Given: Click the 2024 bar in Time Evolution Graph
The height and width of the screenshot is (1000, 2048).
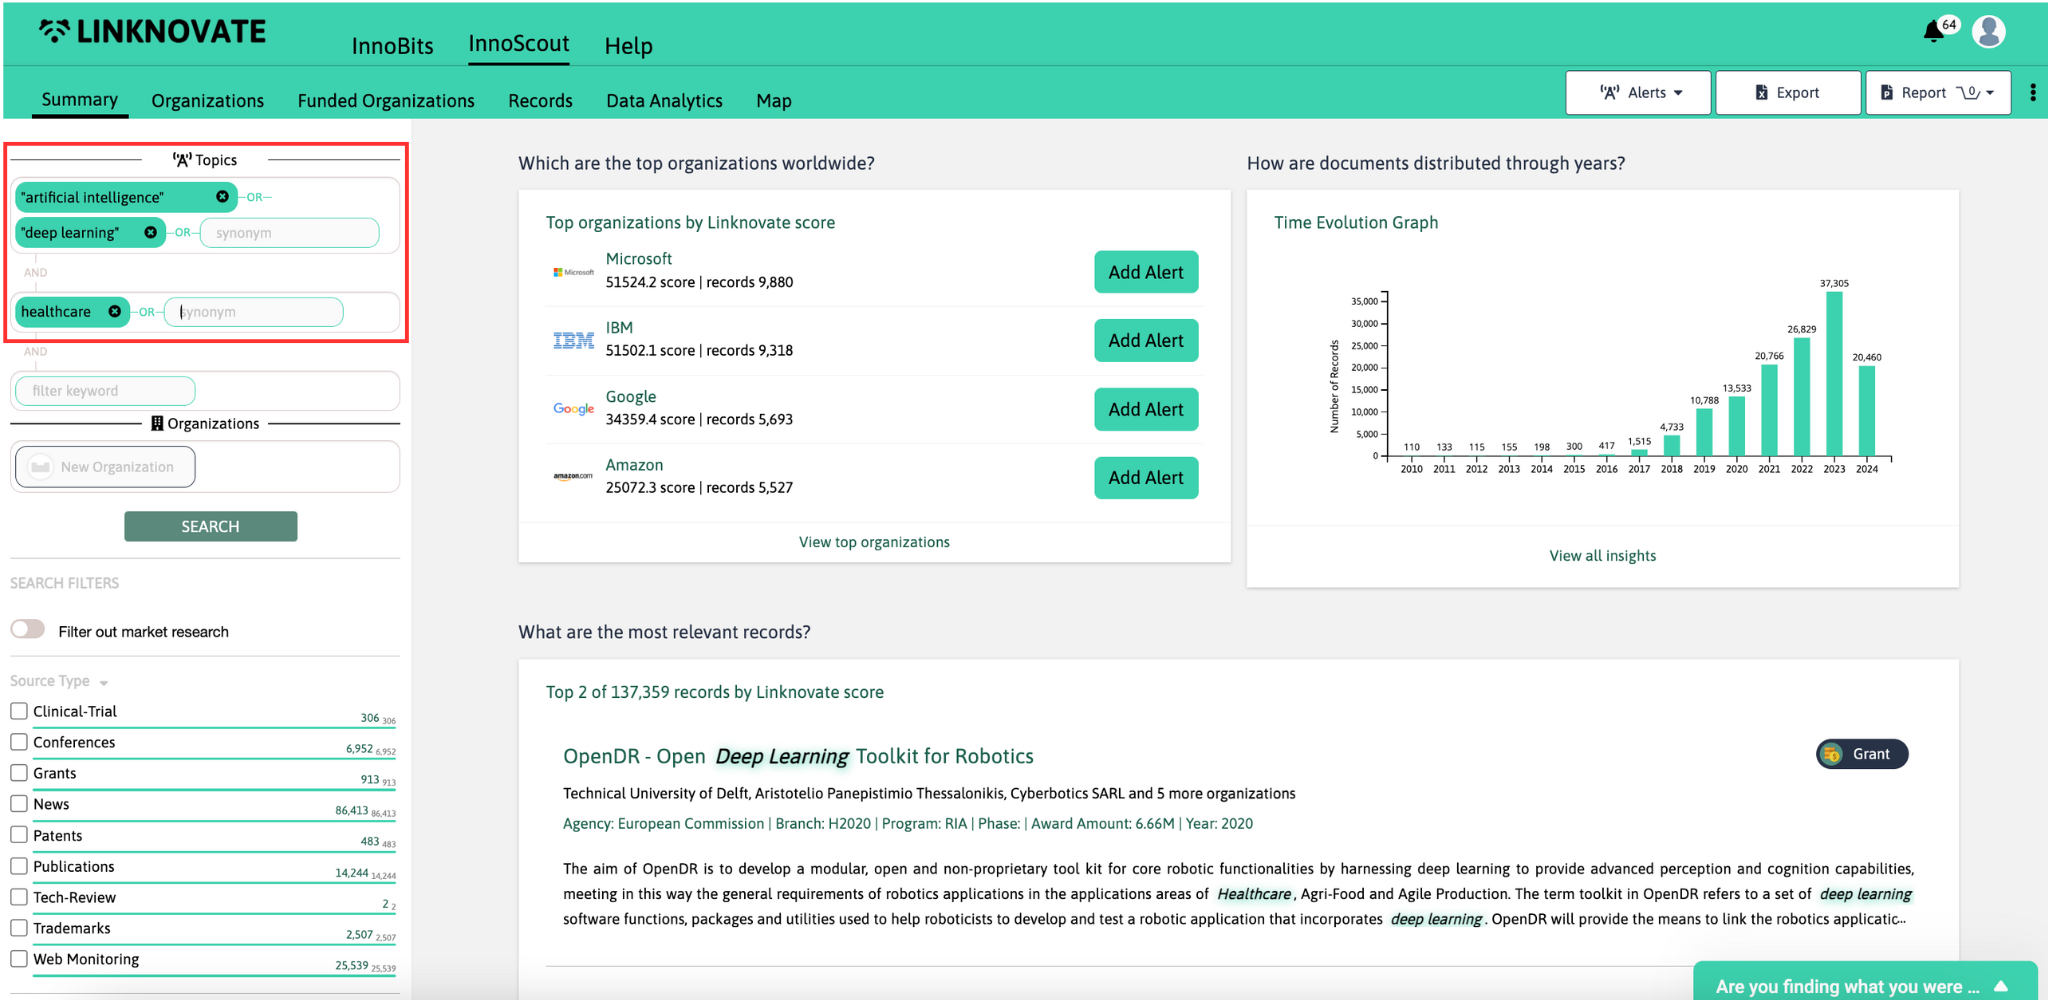Looking at the screenshot, I should point(1867,411).
